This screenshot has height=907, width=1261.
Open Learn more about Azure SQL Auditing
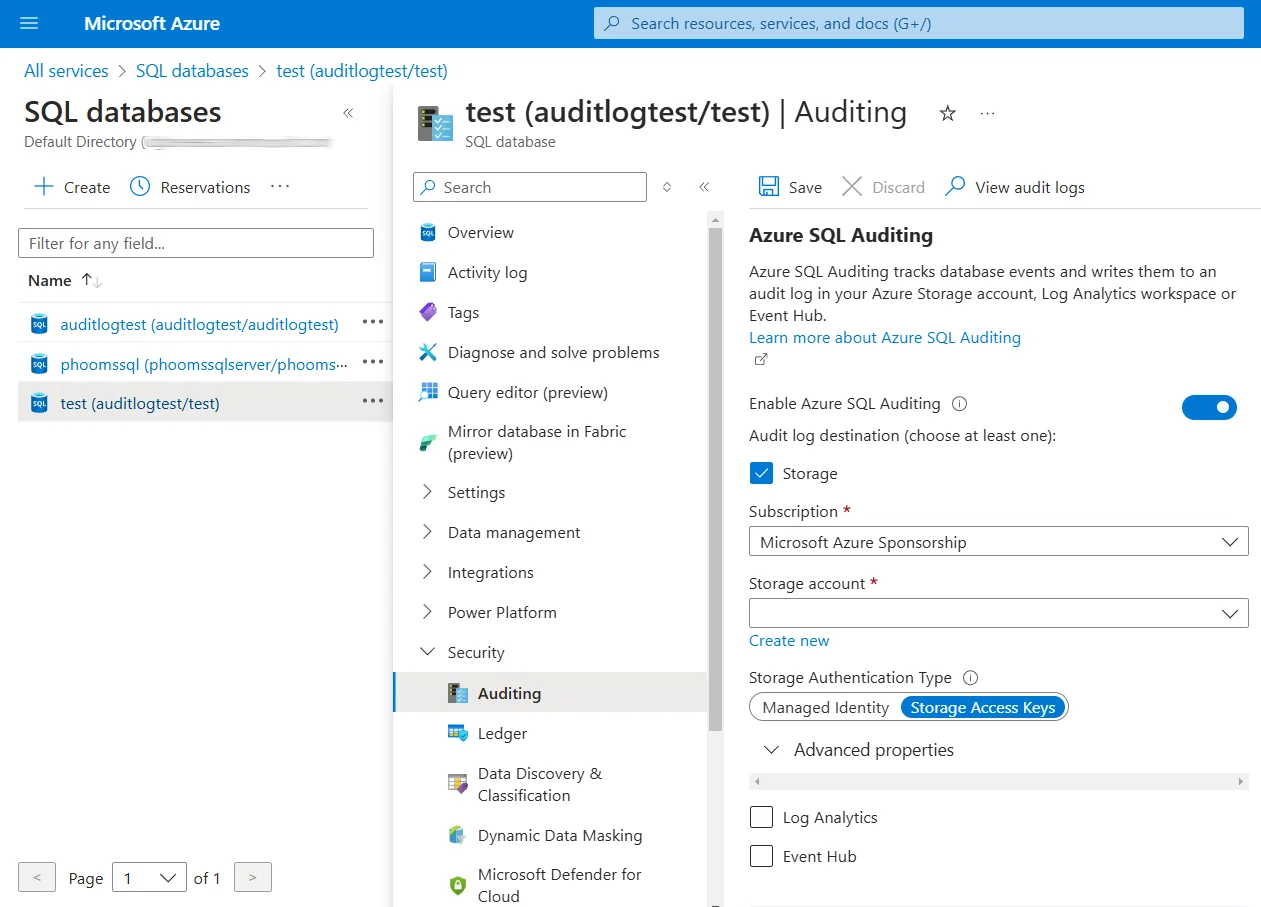click(885, 337)
